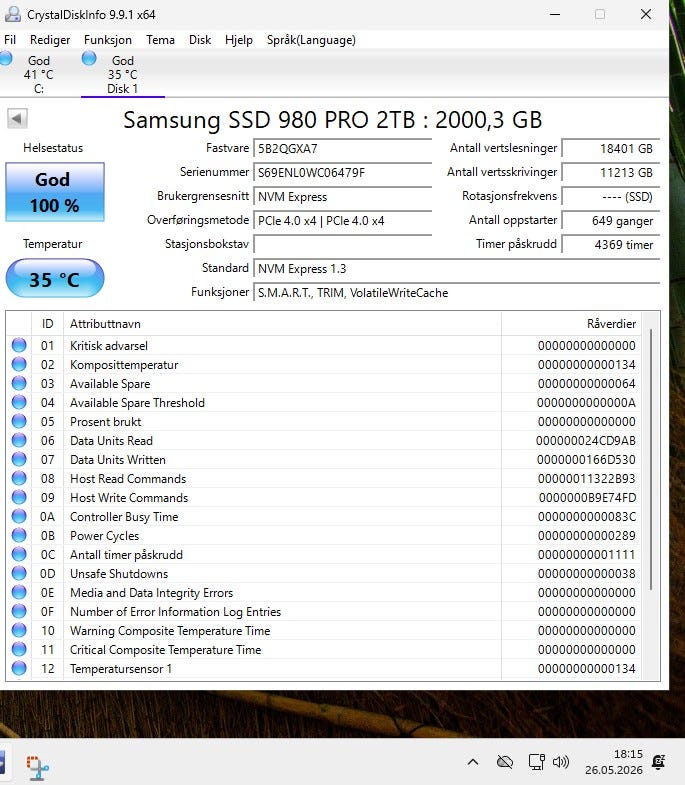Open the Fil menu
The width and height of the screenshot is (685, 785).
coord(10,40)
